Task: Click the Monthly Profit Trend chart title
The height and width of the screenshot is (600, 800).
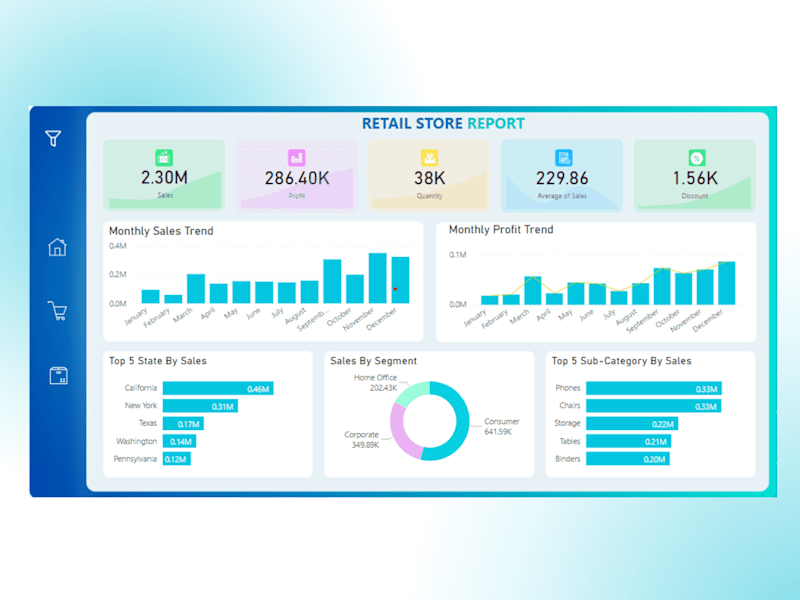Action: (x=501, y=230)
